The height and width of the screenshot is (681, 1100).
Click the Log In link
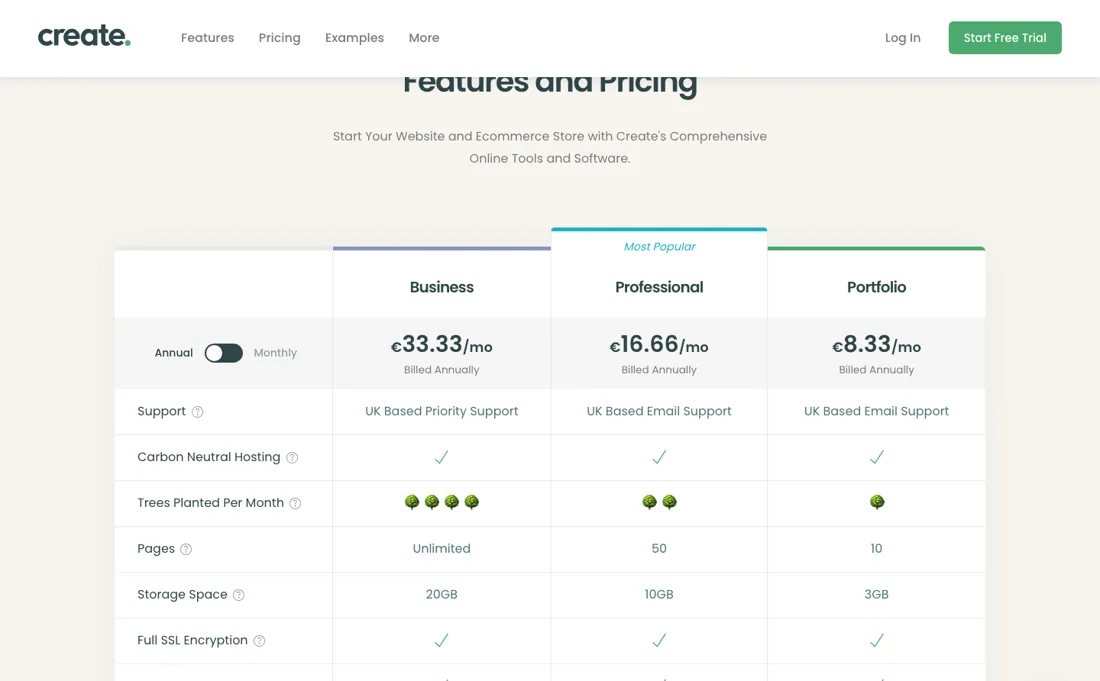pyautogui.click(x=902, y=38)
